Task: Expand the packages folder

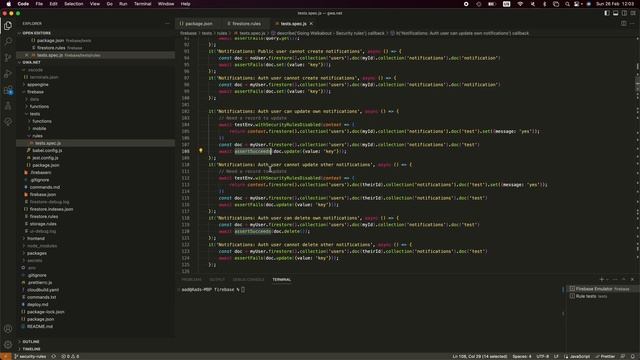Action: click(96, 253)
